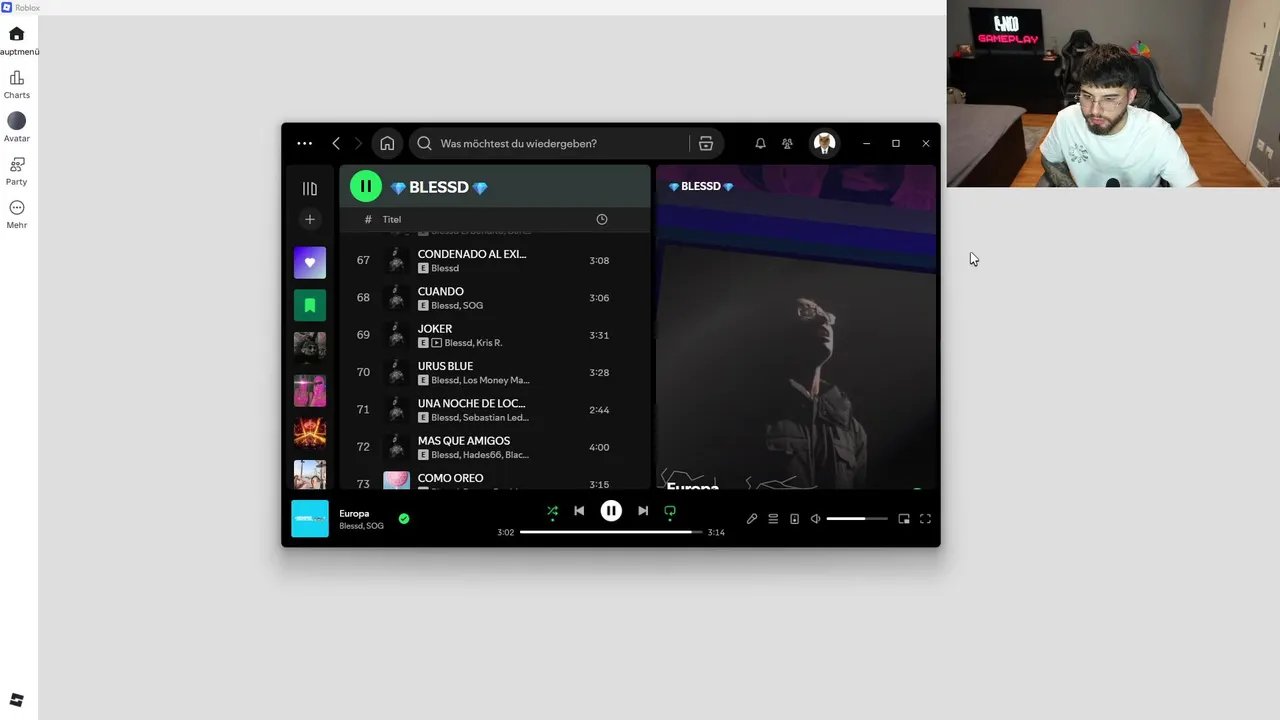This screenshot has width=1280, height=720.
Task: Open Browse icon in search bar
Action: 706,143
